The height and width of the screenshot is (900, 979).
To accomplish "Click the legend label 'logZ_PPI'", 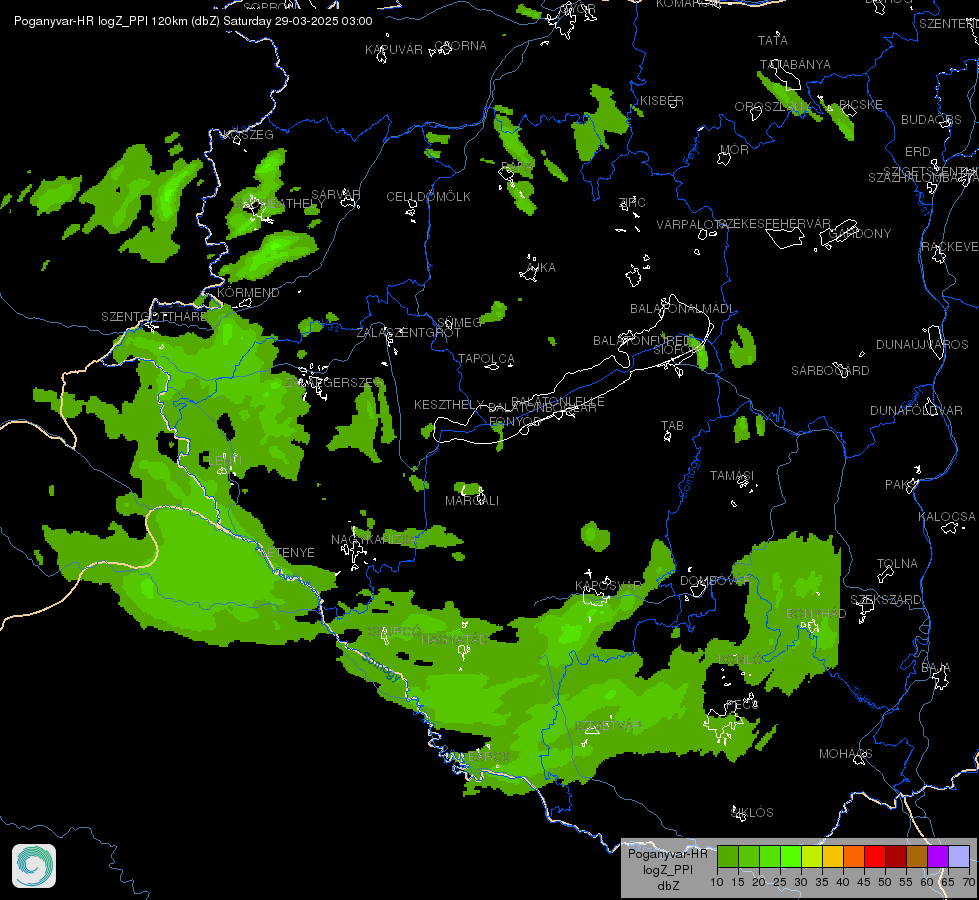I will pos(668,869).
